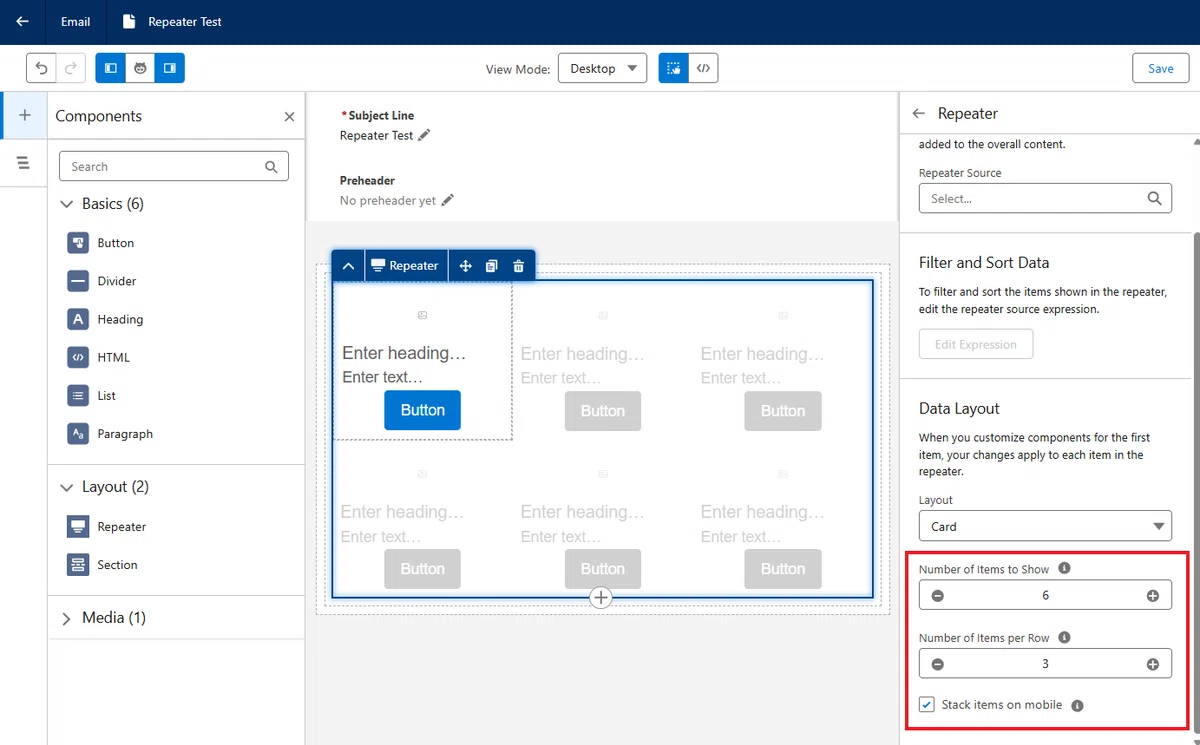
Task: Decrease Number of Items per Row
Action: [937, 664]
